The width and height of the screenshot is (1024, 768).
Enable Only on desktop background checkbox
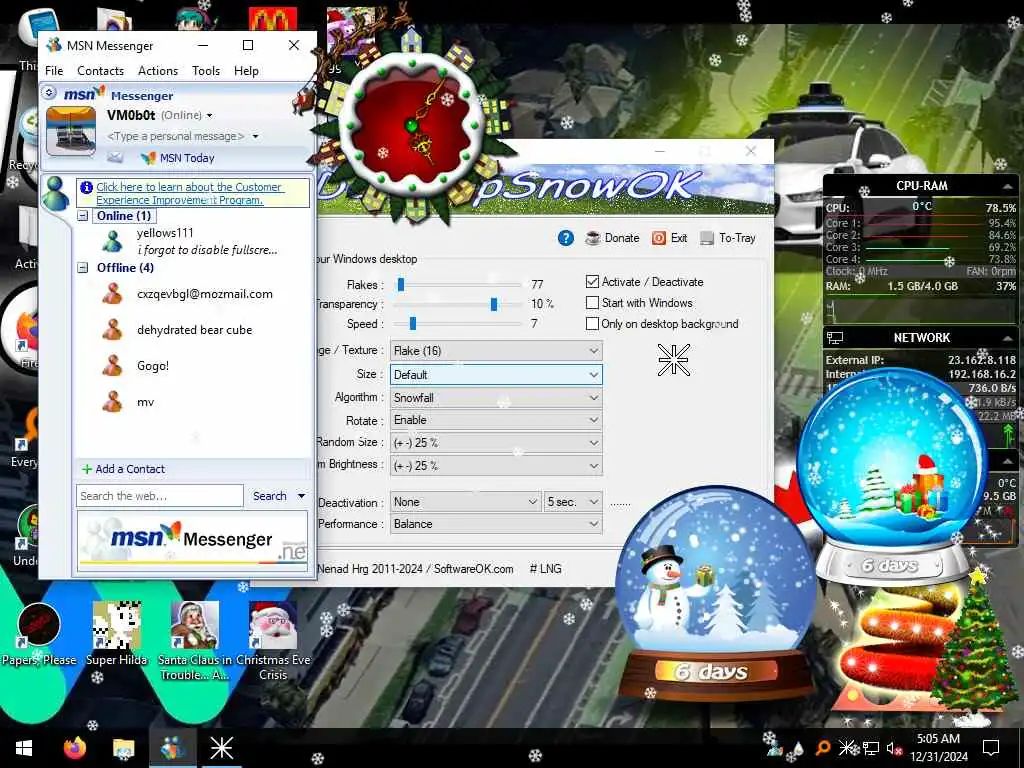[x=592, y=323]
